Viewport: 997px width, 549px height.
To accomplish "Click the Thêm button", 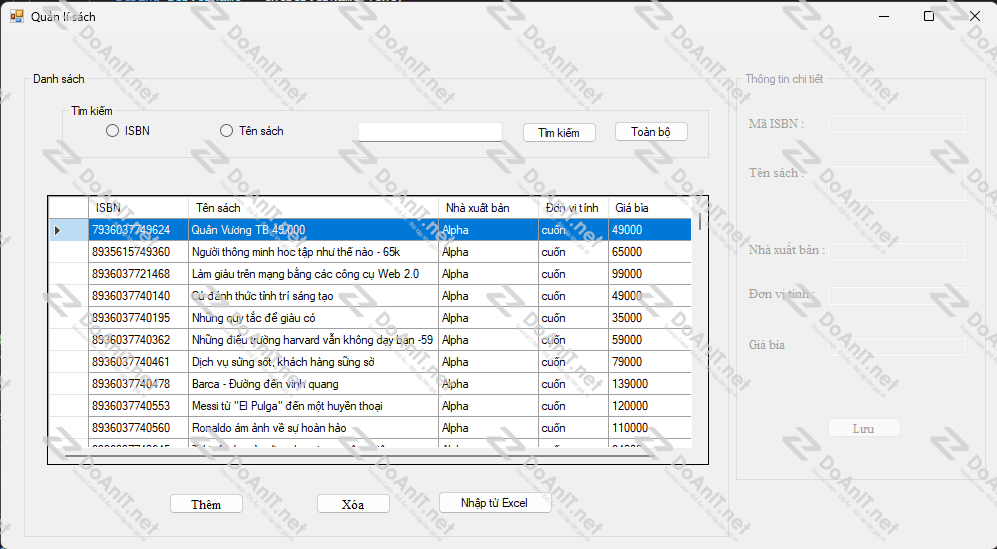I will click(206, 504).
